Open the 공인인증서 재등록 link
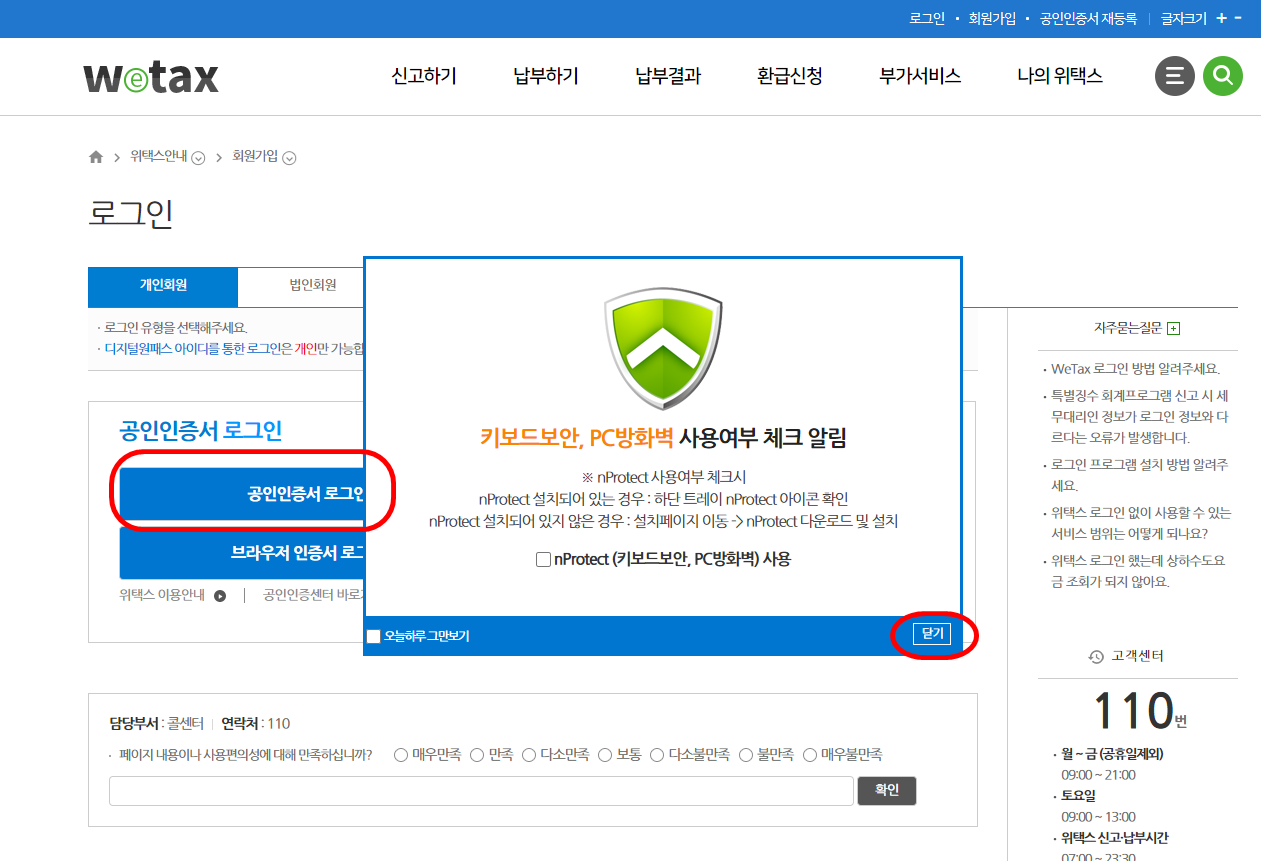 [1088, 18]
